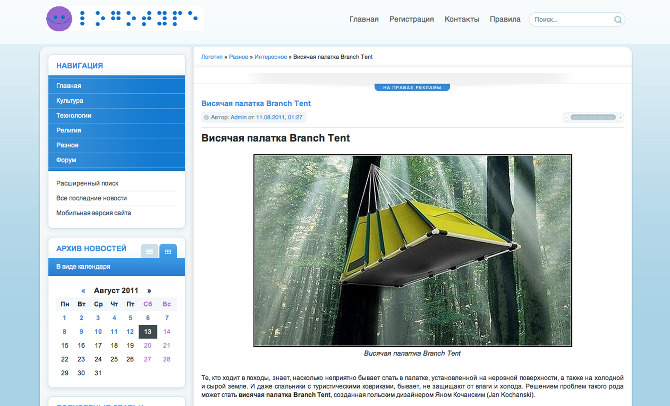This screenshot has height=406, width=670.
Task: Open Все последние новости link
Action: tap(91, 198)
